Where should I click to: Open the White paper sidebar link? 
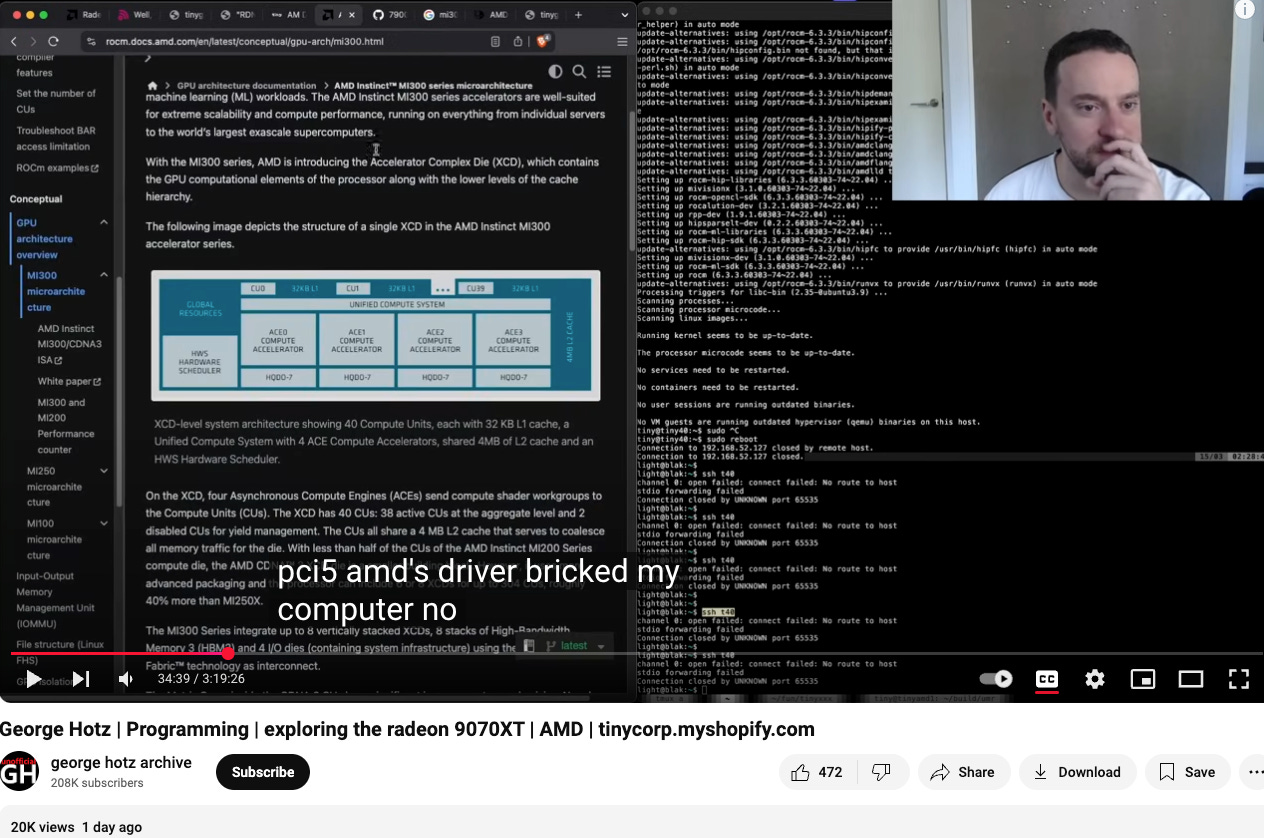point(69,381)
